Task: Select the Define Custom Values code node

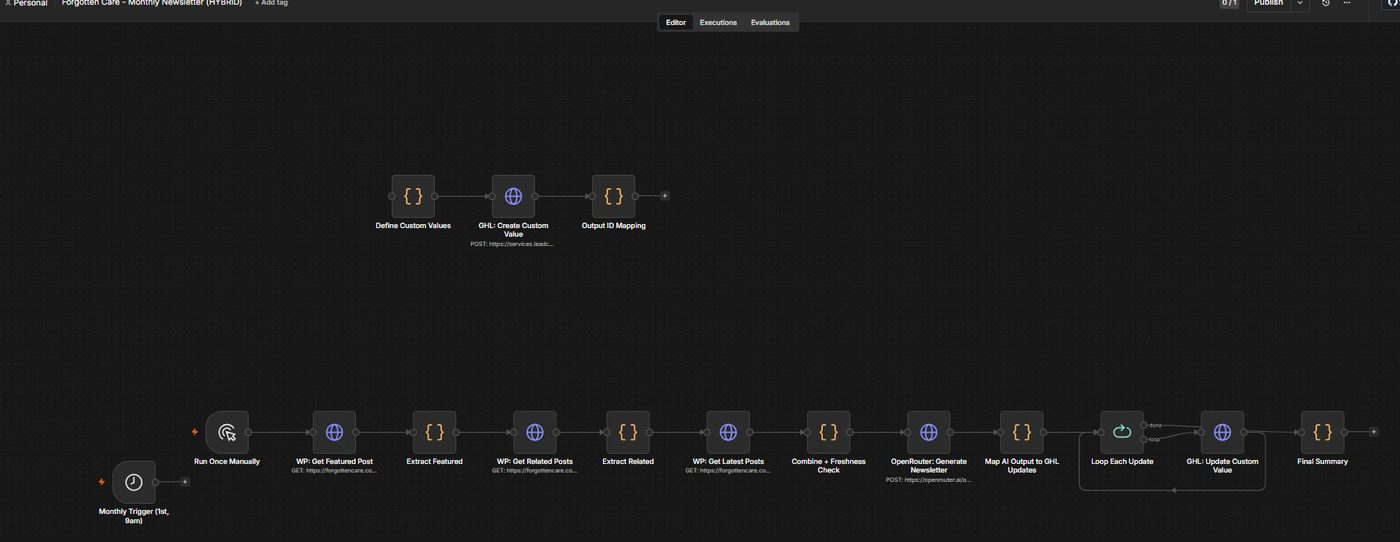Action: (413, 196)
